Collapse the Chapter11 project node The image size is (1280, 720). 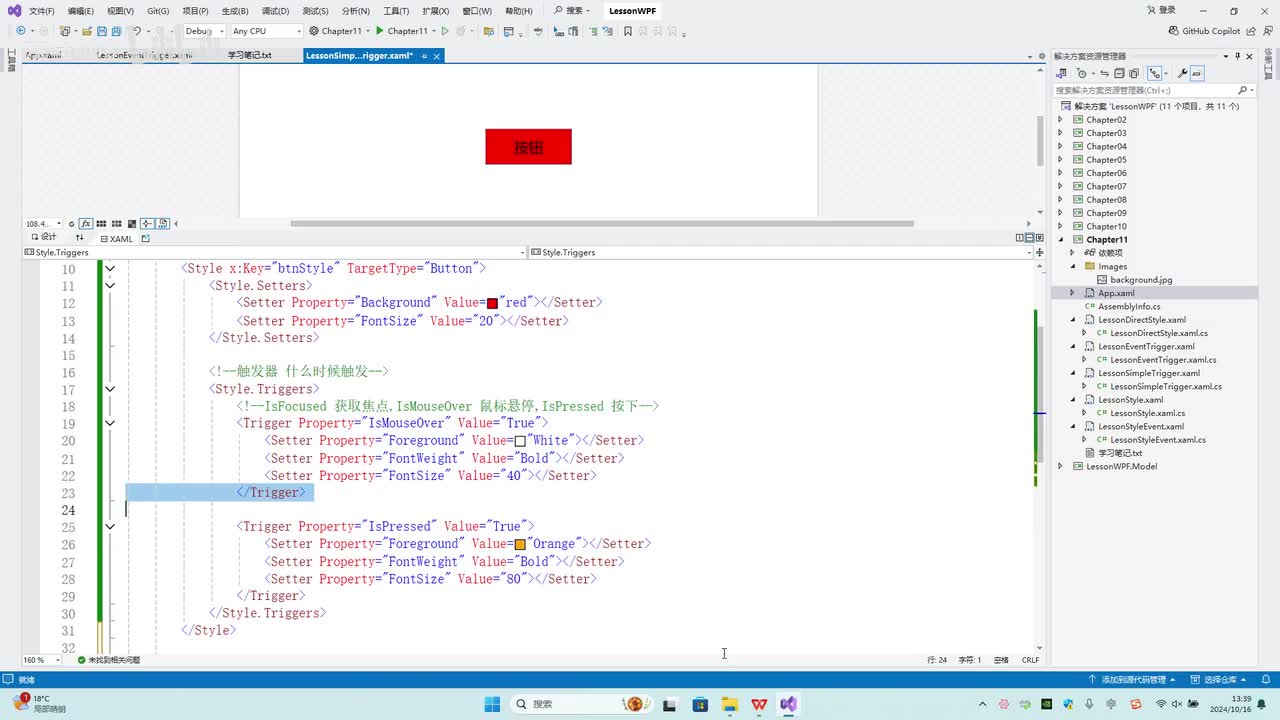[x=1061, y=240]
